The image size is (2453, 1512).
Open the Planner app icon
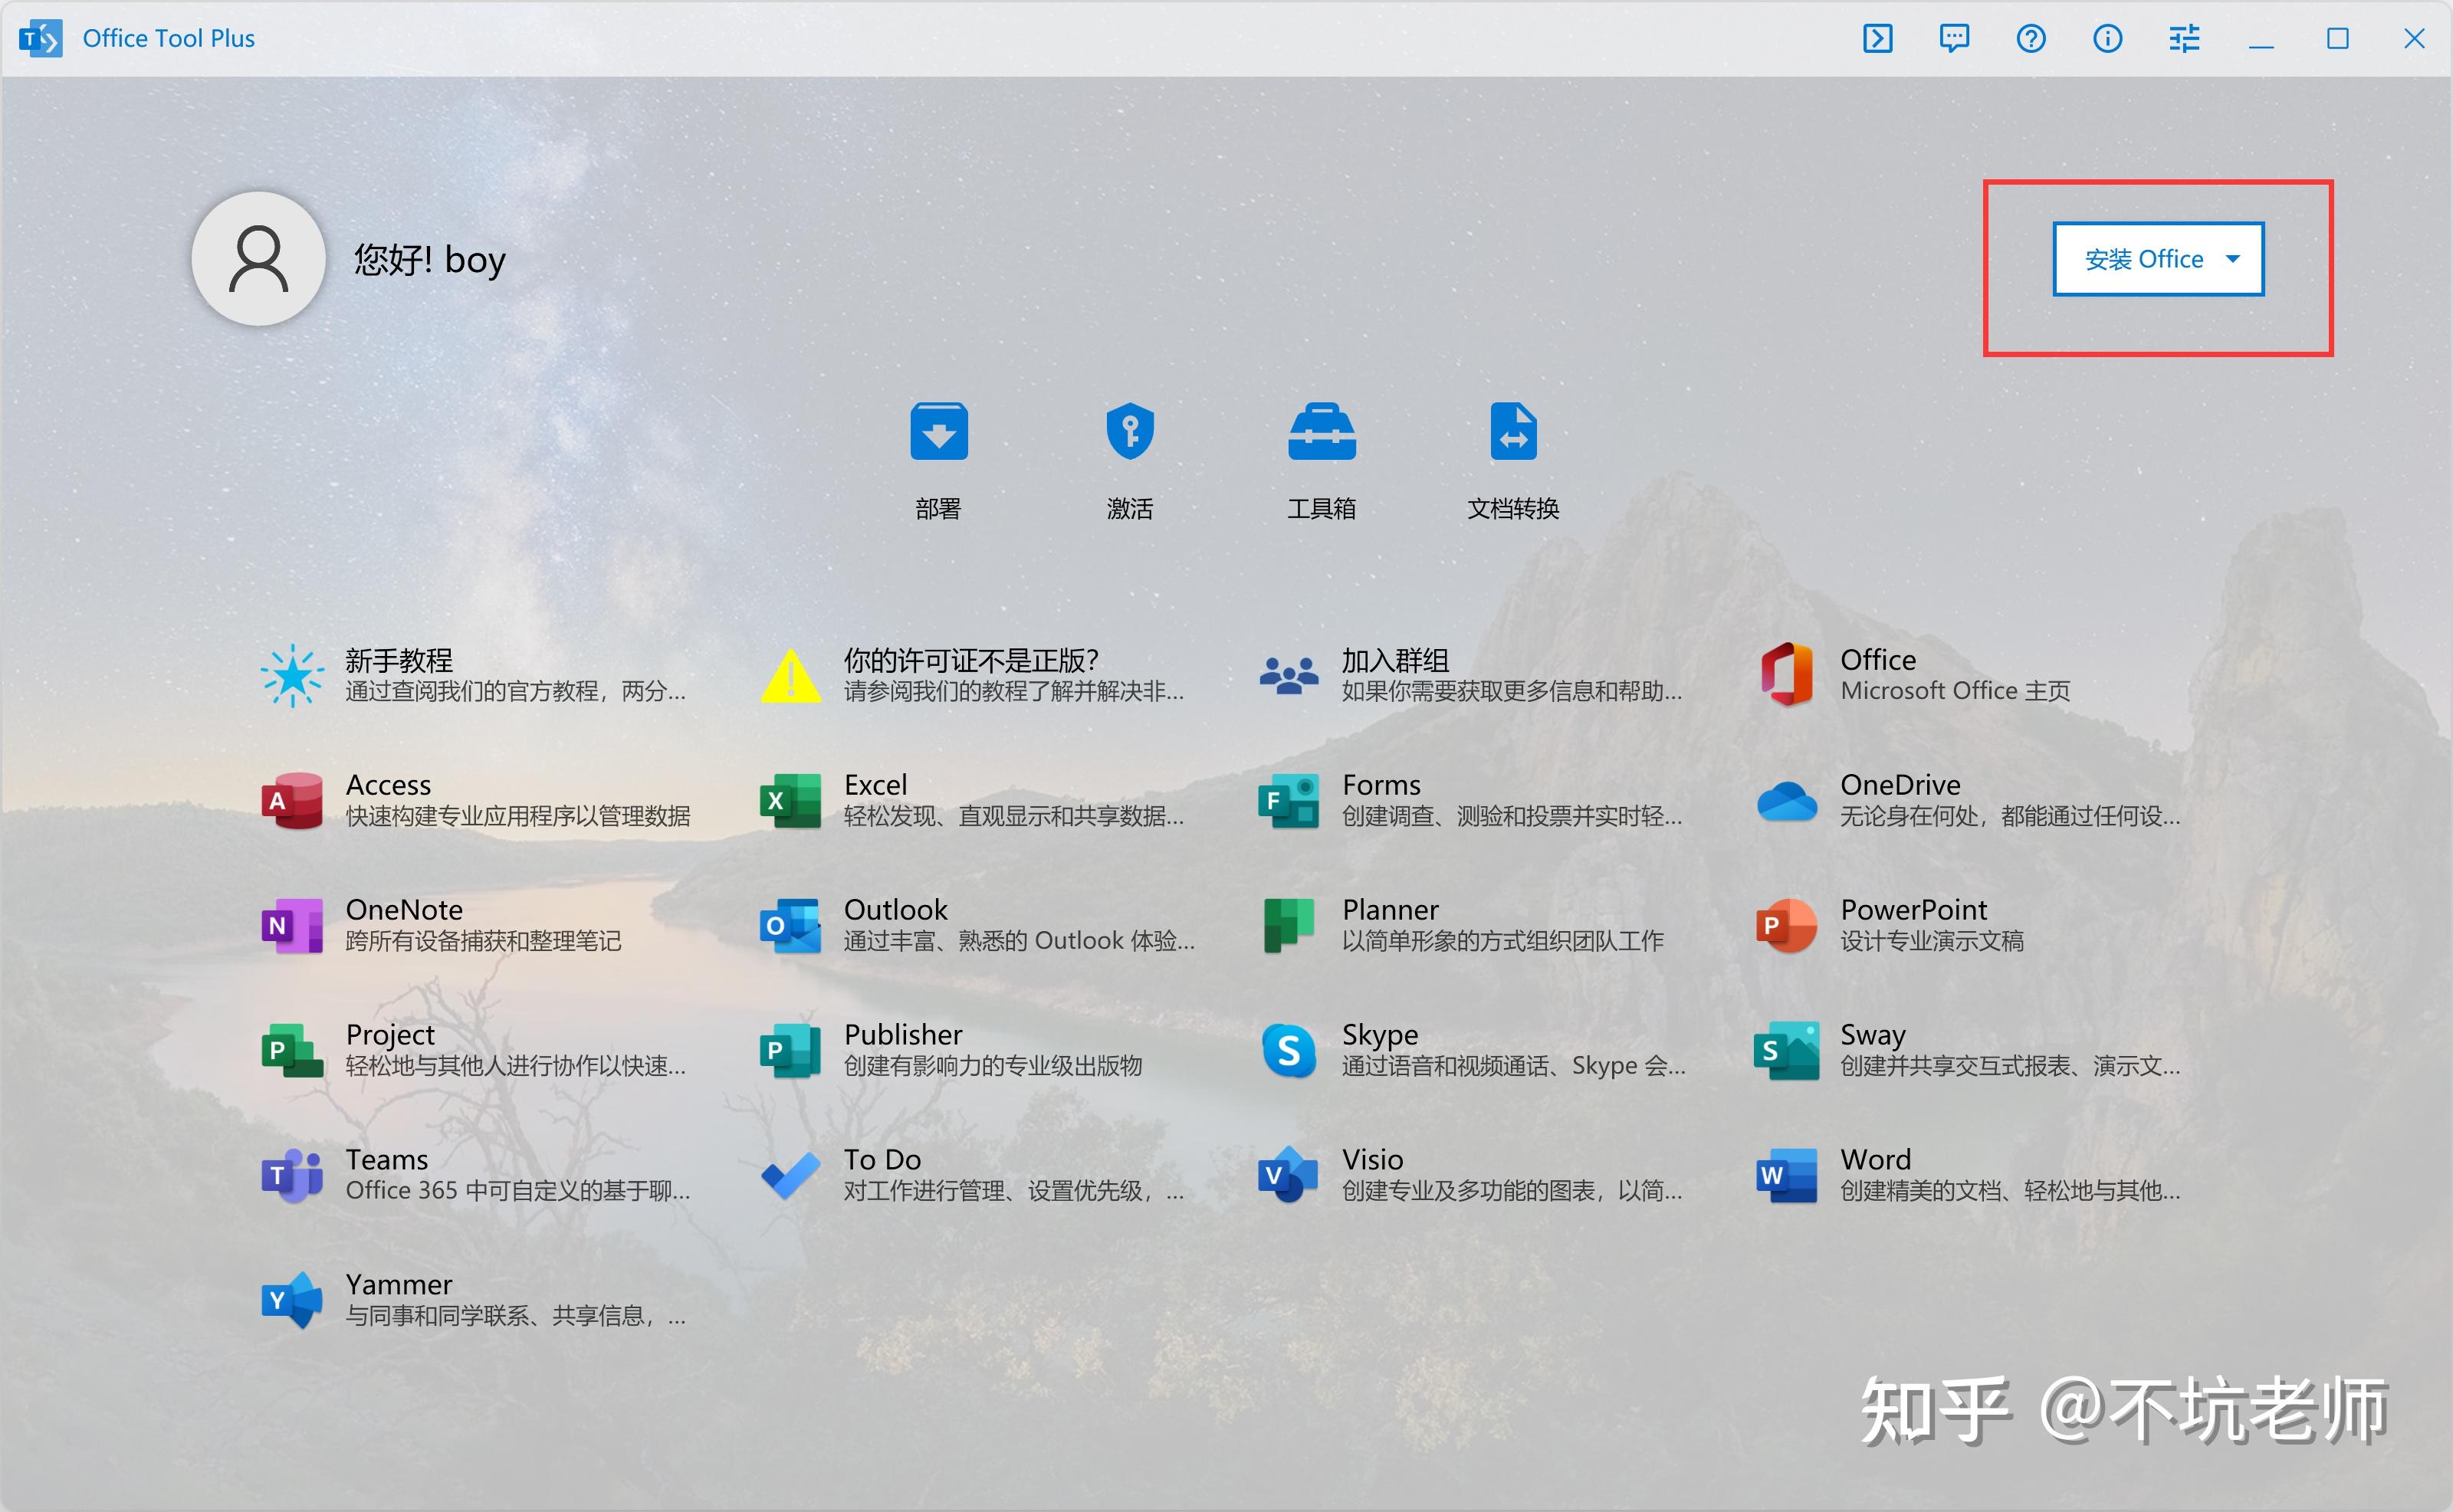click(1289, 925)
